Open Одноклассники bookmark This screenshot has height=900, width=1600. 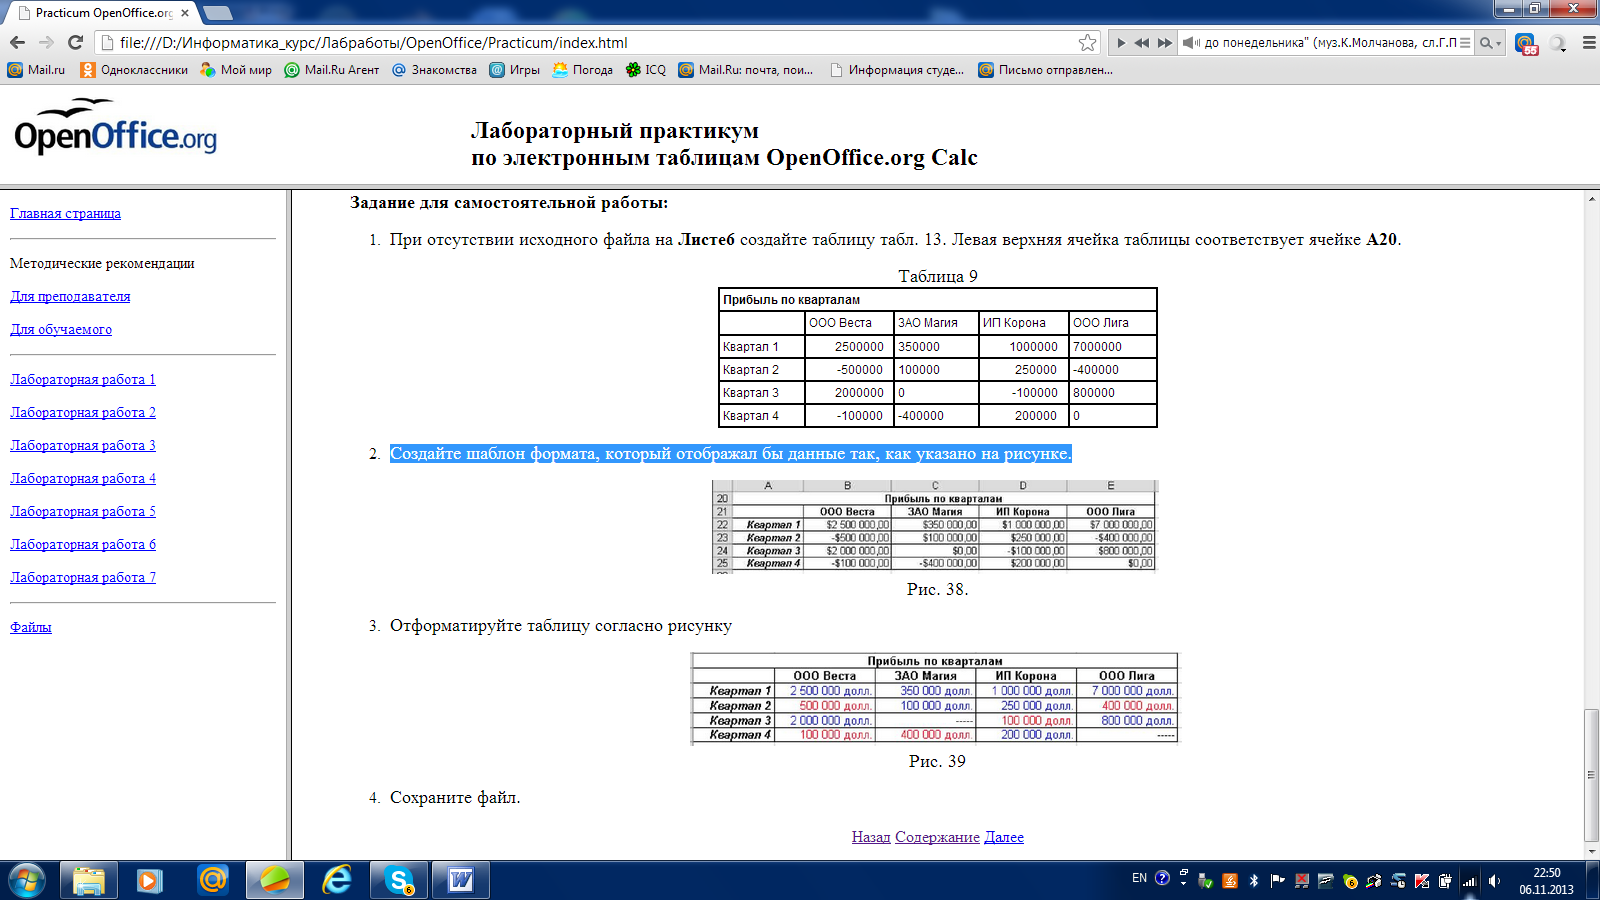(134, 70)
